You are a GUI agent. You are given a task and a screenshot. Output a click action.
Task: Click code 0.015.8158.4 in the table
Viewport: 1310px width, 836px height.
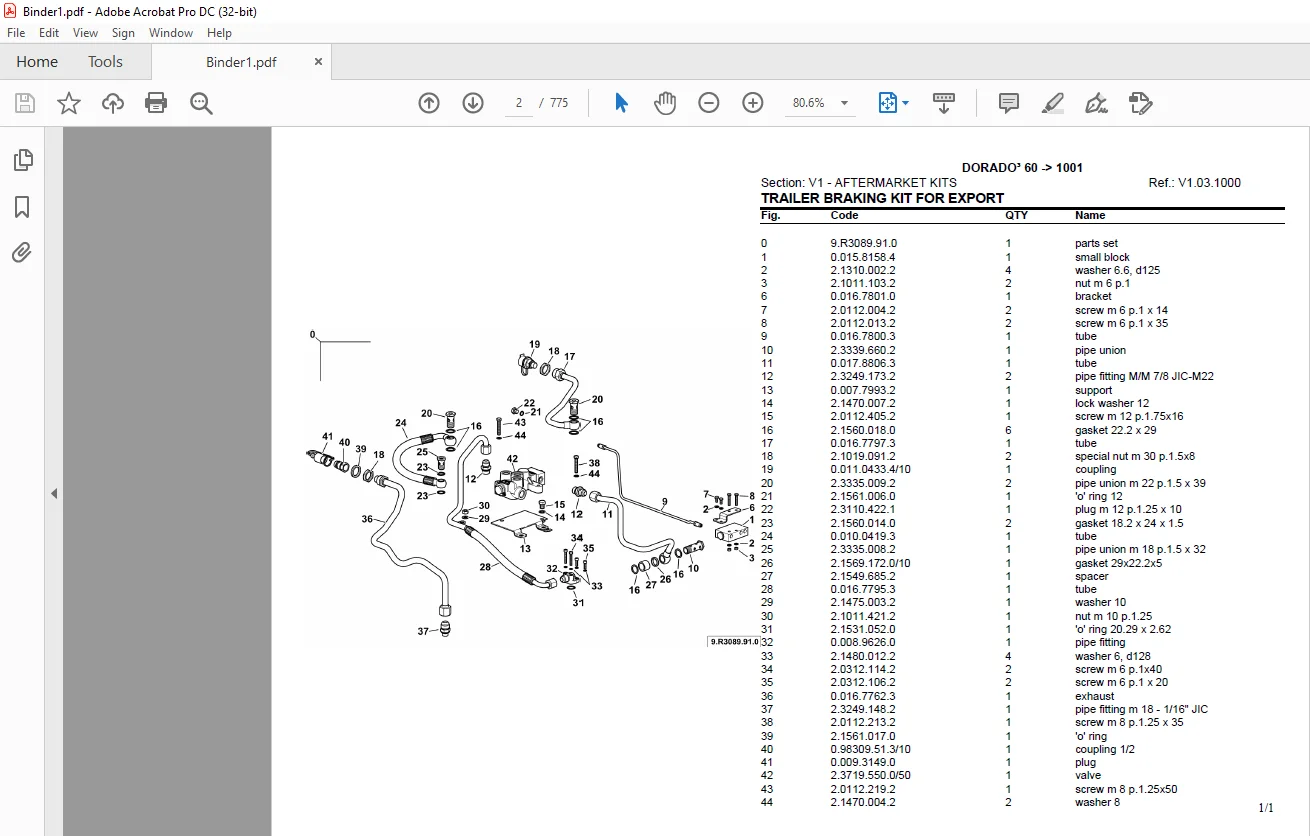click(x=863, y=257)
